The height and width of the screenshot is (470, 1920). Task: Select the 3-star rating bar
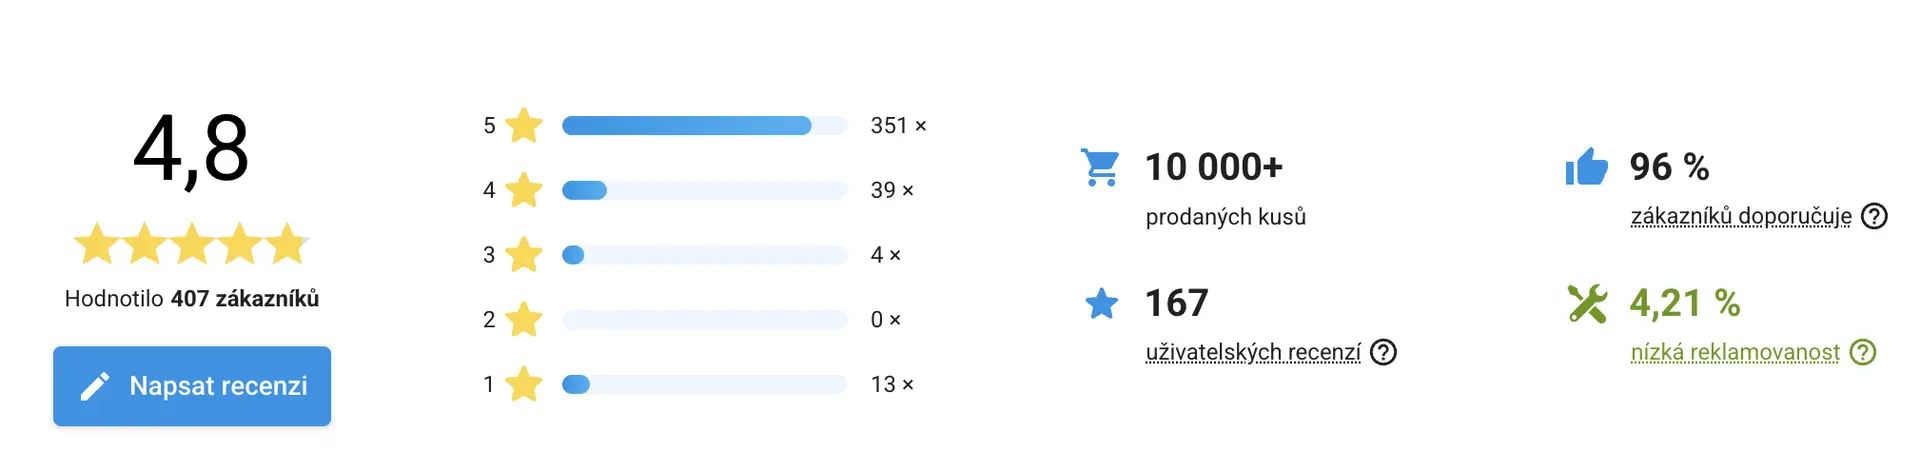click(x=704, y=255)
